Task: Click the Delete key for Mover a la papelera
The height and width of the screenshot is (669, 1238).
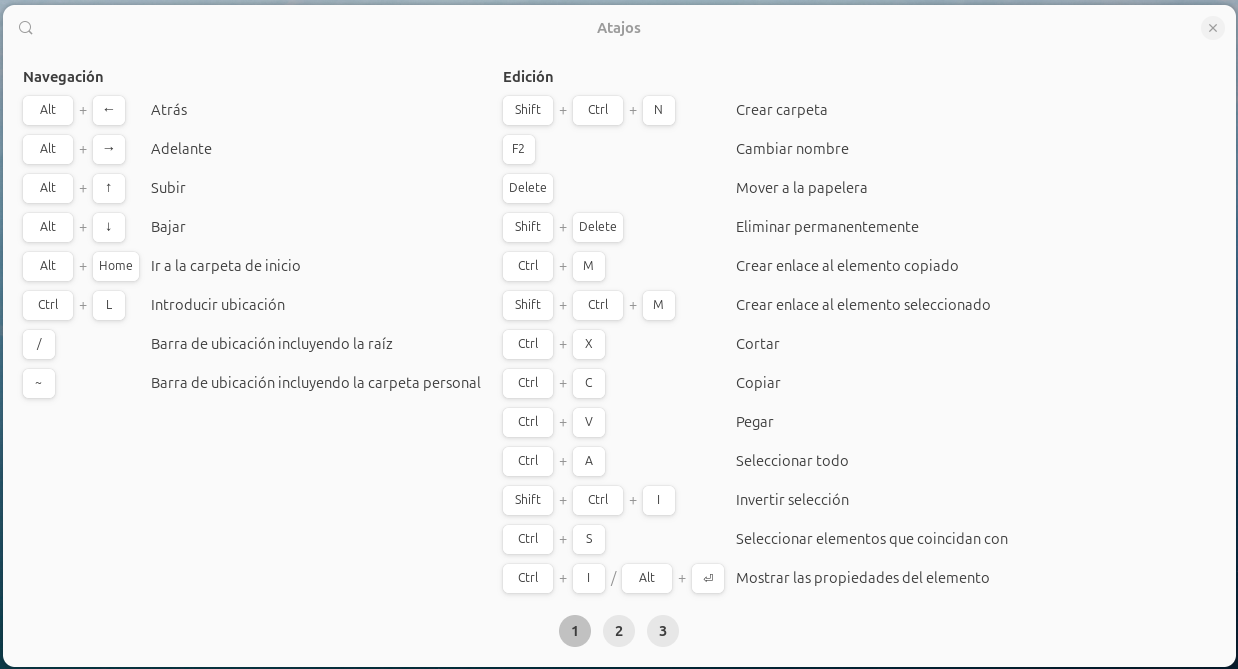Action: click(527, 188)
